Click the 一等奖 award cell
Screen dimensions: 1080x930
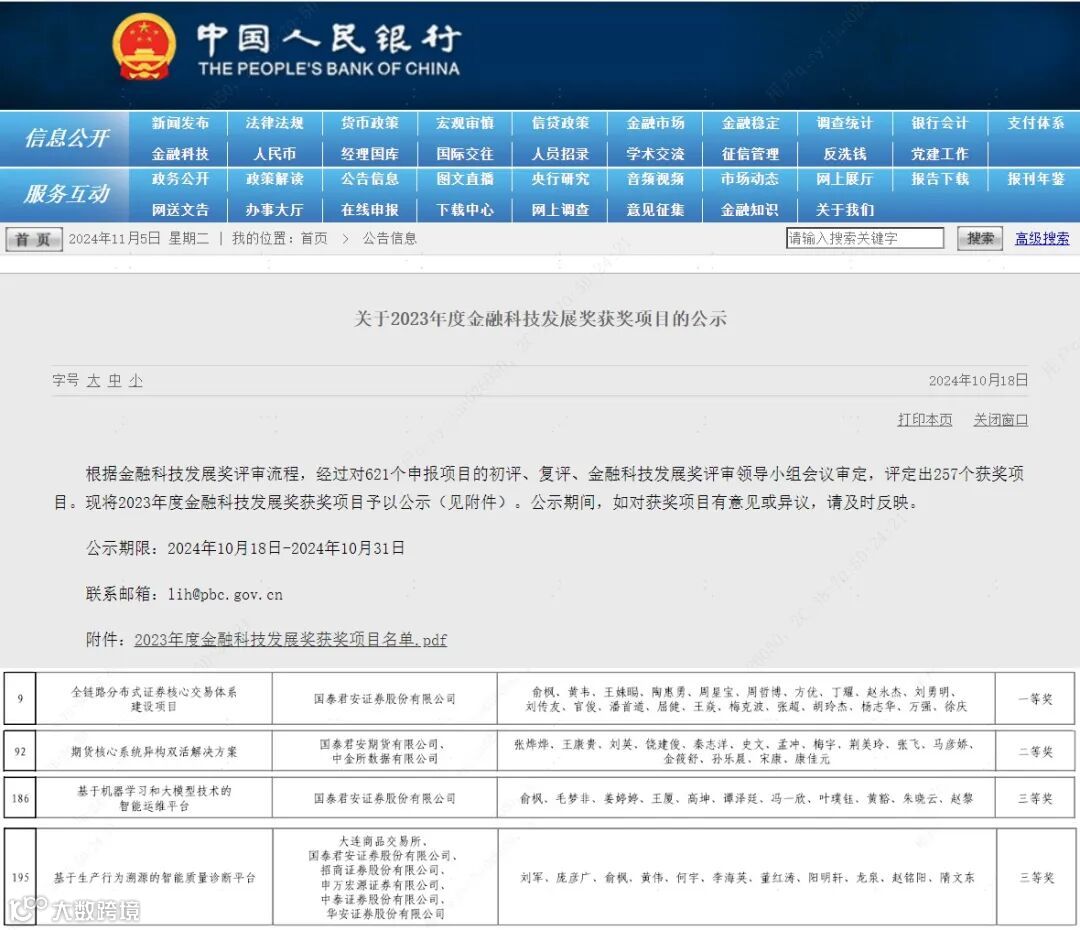tap(1035, 699)
